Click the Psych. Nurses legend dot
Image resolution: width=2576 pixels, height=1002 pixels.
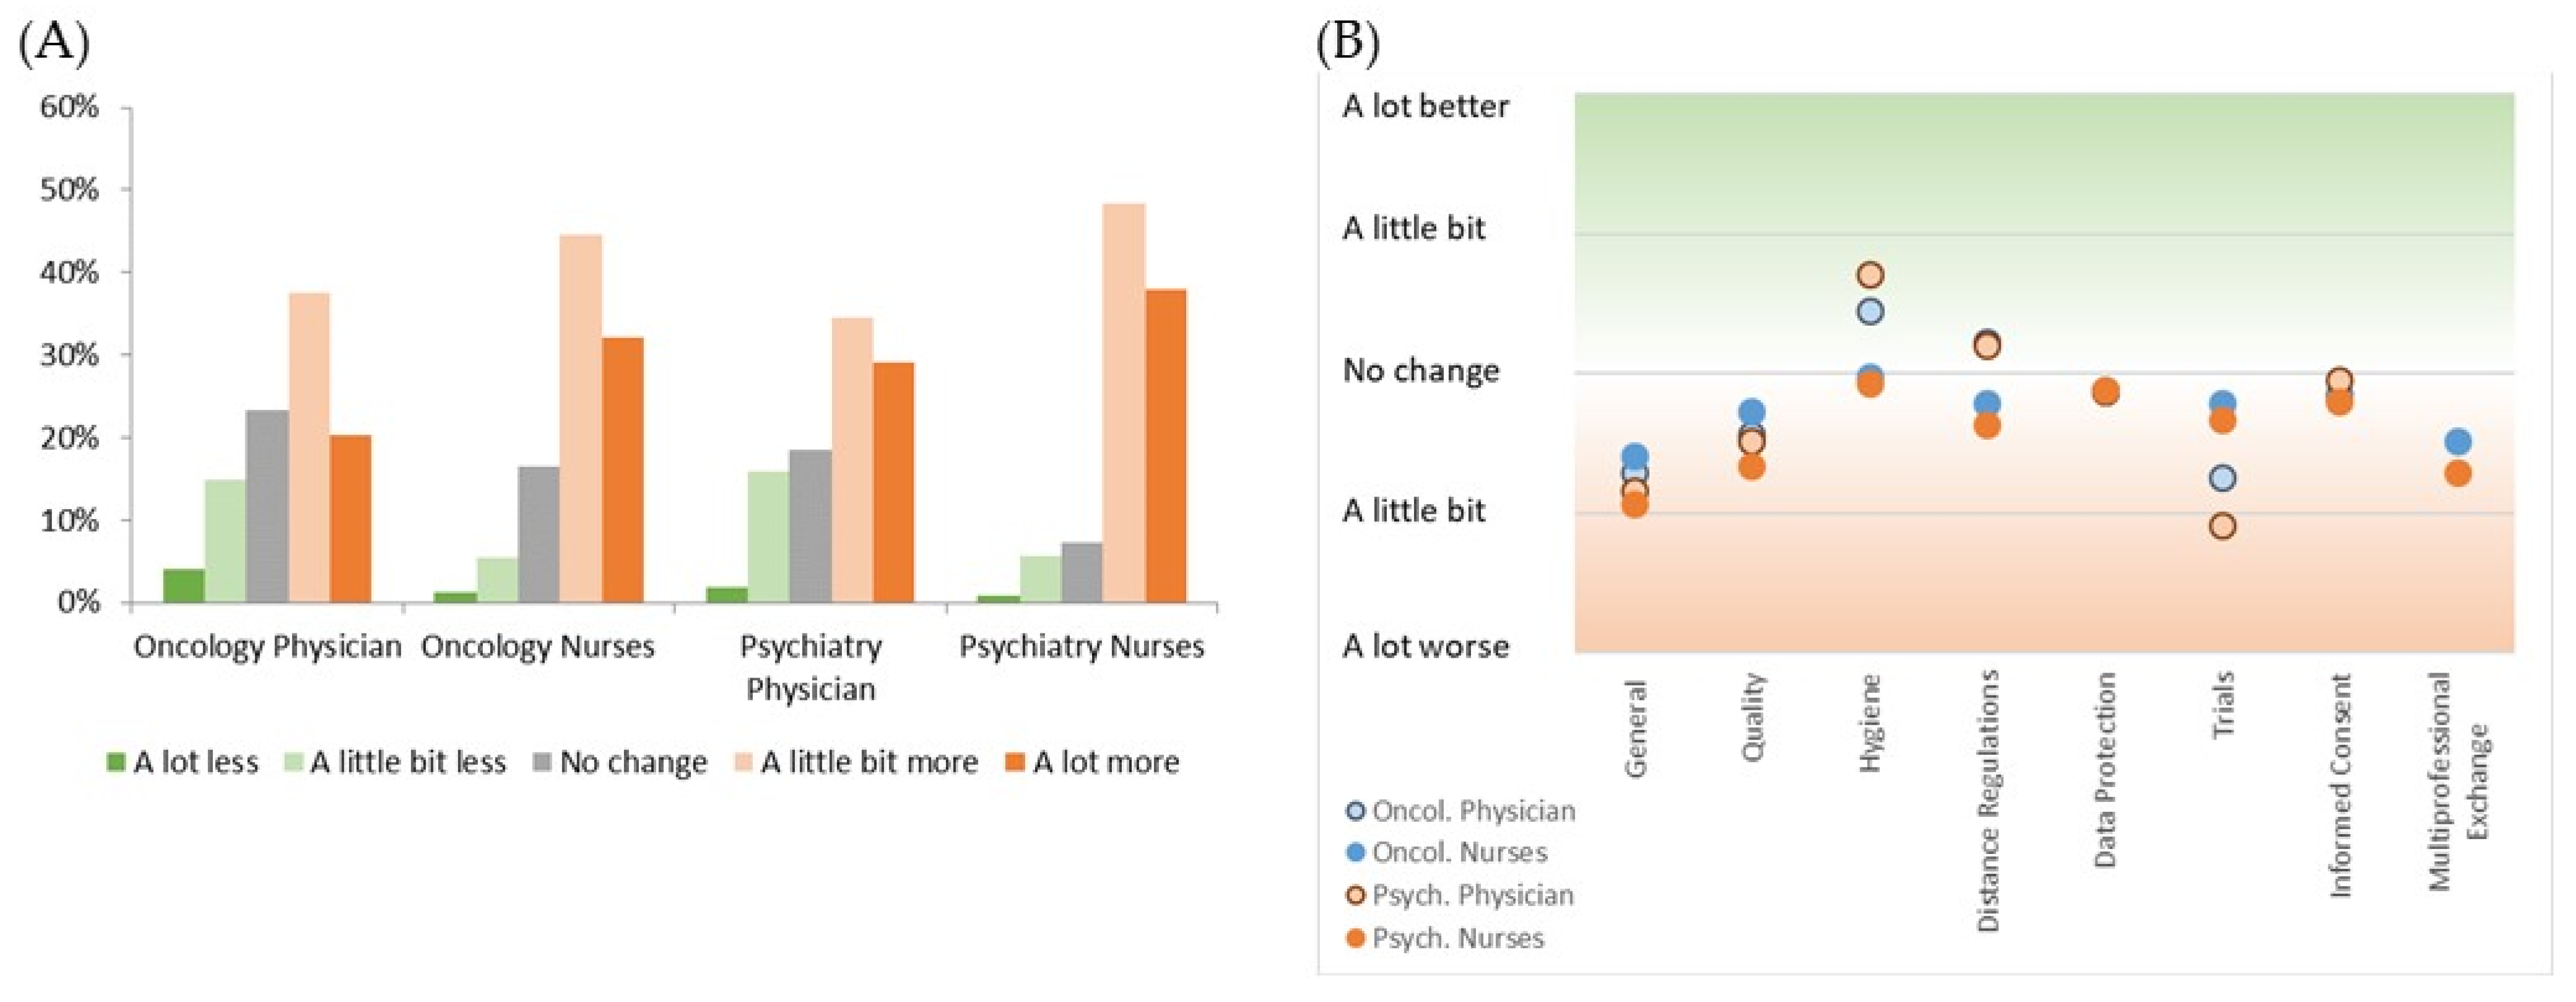coord(1356,939)
